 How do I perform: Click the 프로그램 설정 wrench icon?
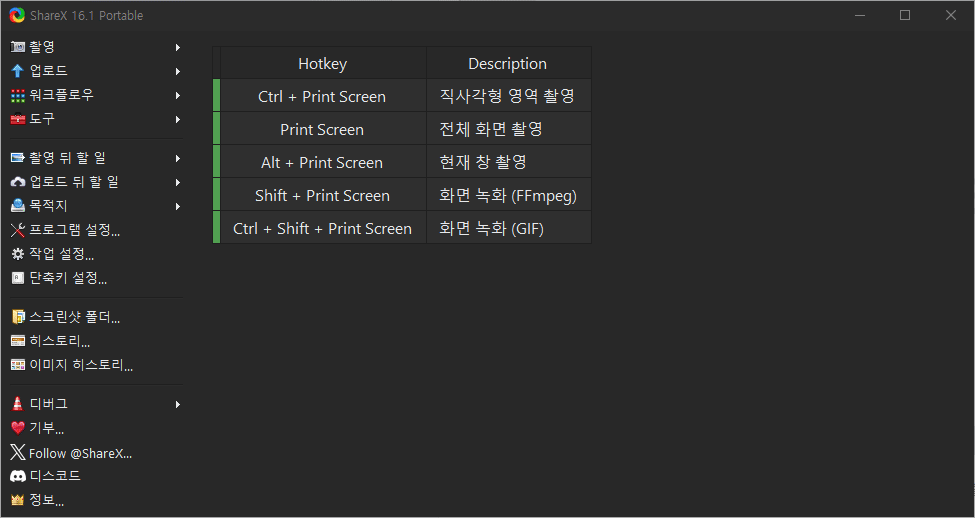coord(18,230)
